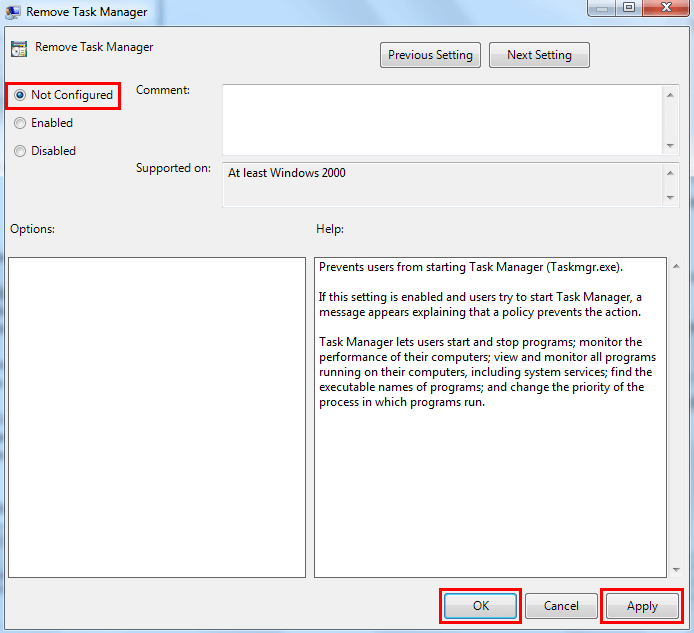Set the policy to Disabled

tap(20, 151)
